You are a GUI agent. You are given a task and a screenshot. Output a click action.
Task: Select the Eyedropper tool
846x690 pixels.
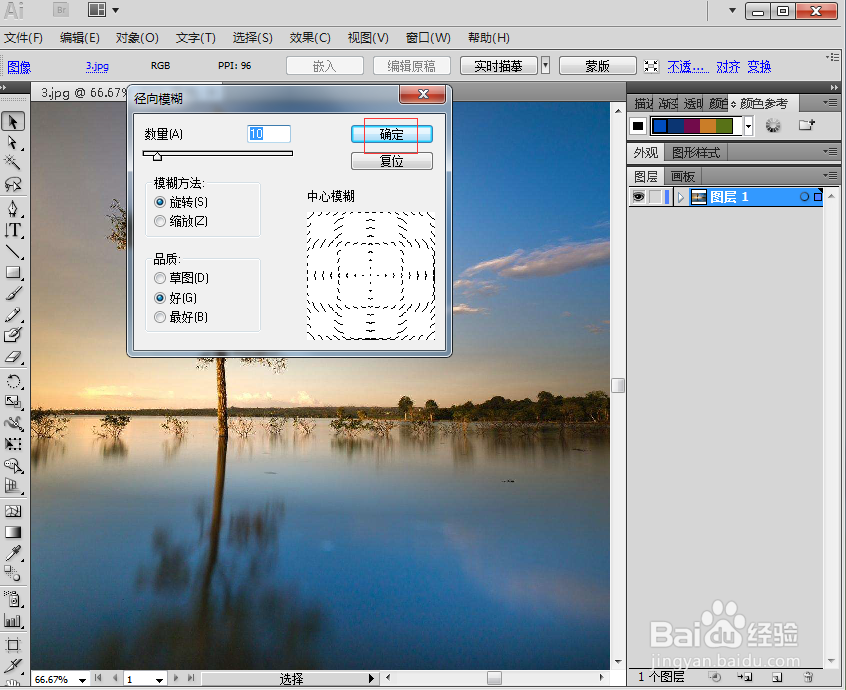tap(12, 554)
